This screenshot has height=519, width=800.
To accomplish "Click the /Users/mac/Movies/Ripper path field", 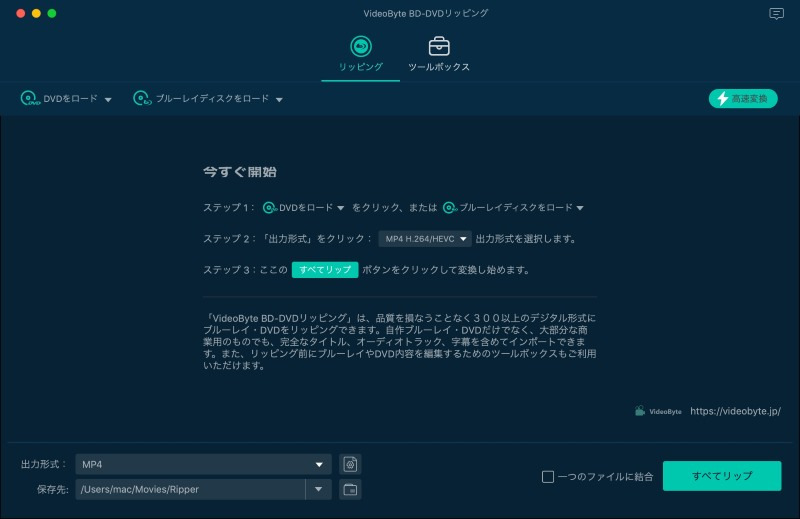I will pyautogui.click(x=190, y=489).
